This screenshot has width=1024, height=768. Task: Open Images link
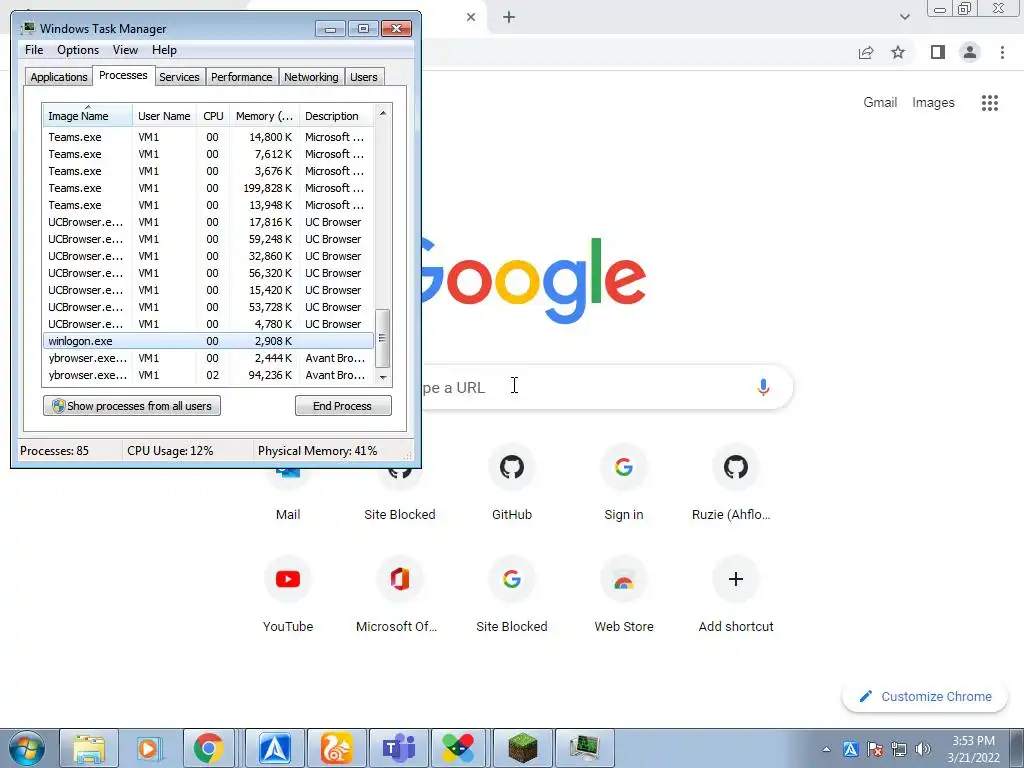[x=933, y=103]
